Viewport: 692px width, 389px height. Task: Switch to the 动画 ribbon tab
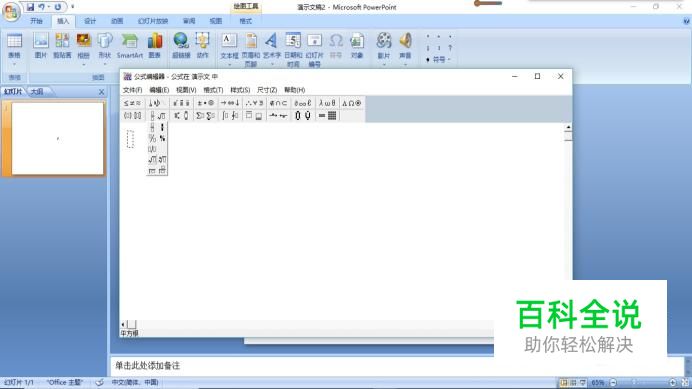tap(117, 21)
